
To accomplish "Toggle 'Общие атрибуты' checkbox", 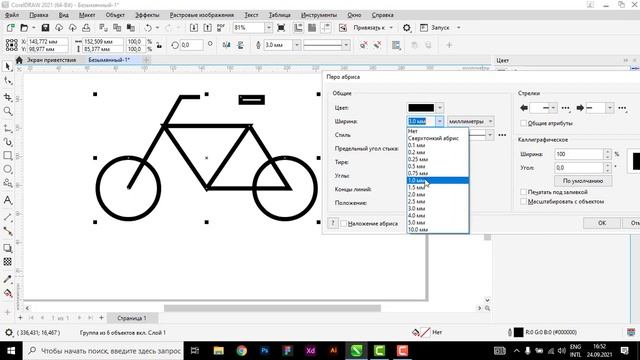I will 523,123.
